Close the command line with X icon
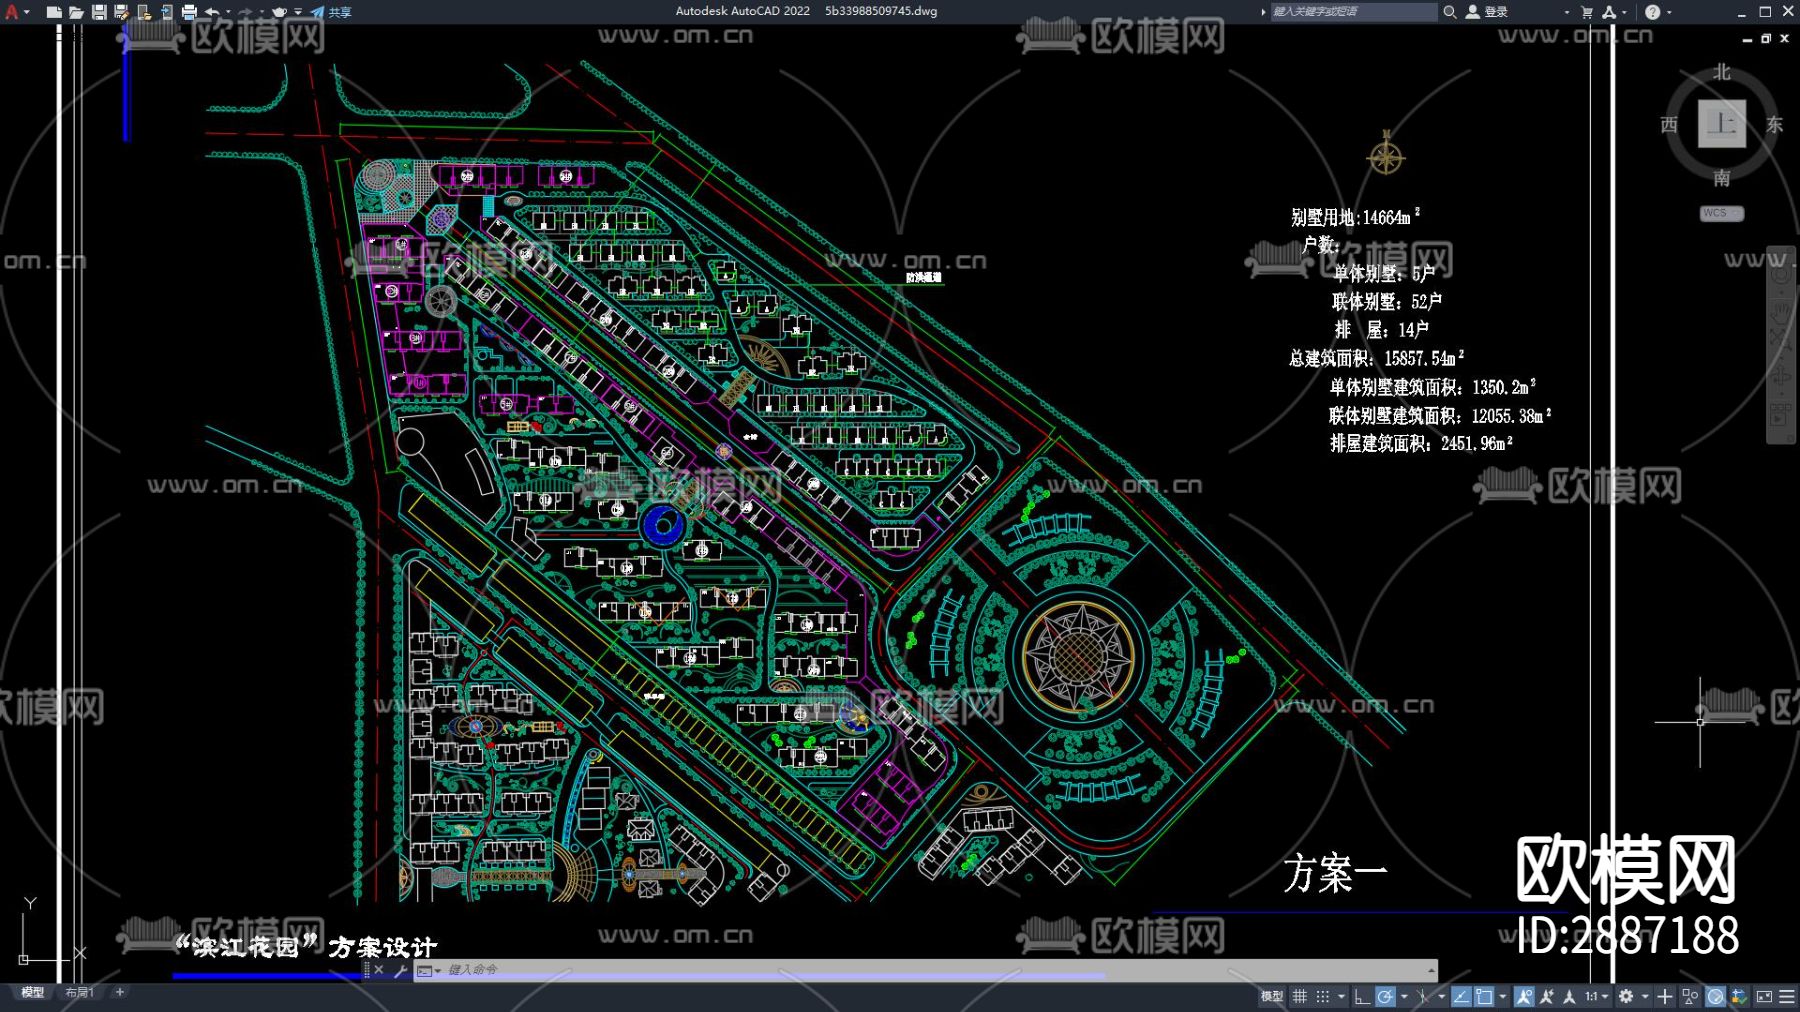This screenshot has width=1800, height=1012. coord(379,970)
